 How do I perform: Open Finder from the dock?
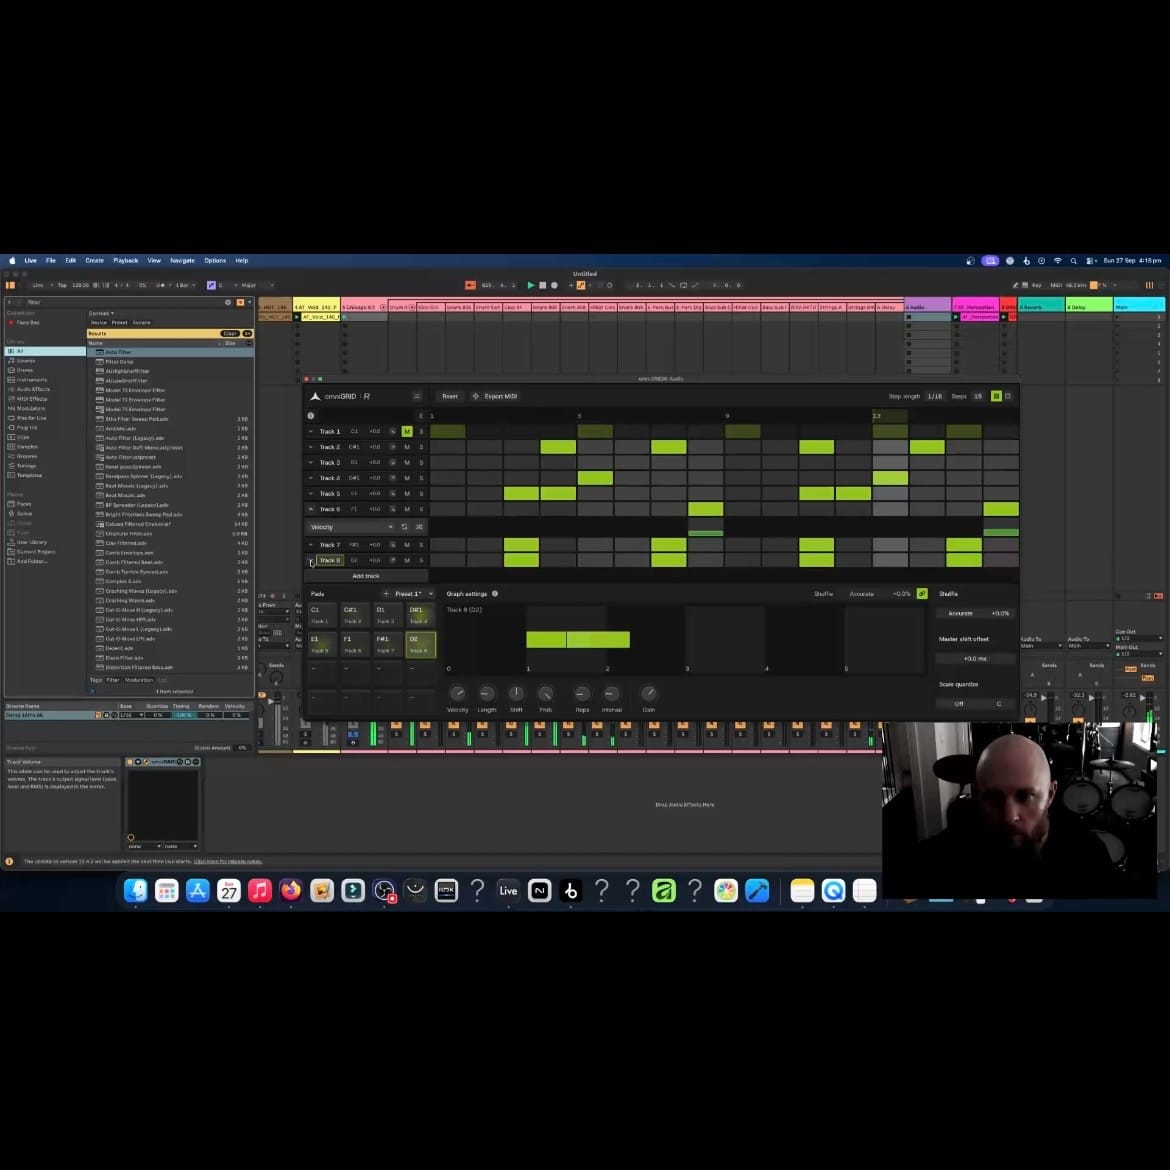point(135,890)
